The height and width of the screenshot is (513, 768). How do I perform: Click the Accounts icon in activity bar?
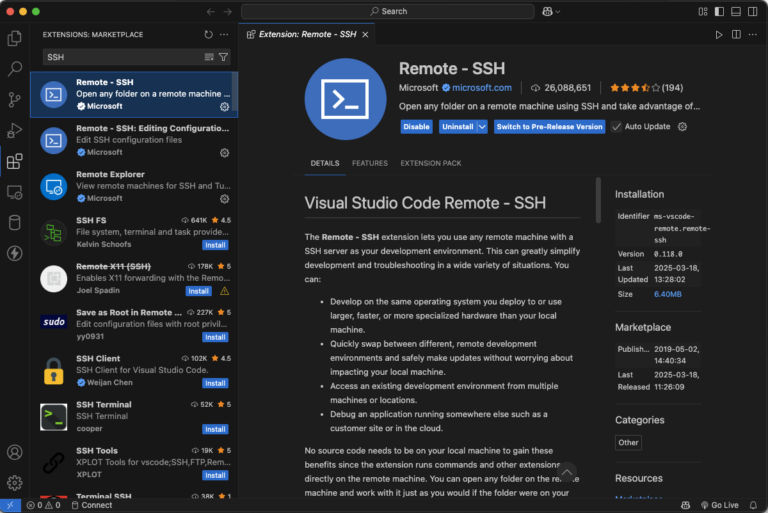tap(15, 453)
